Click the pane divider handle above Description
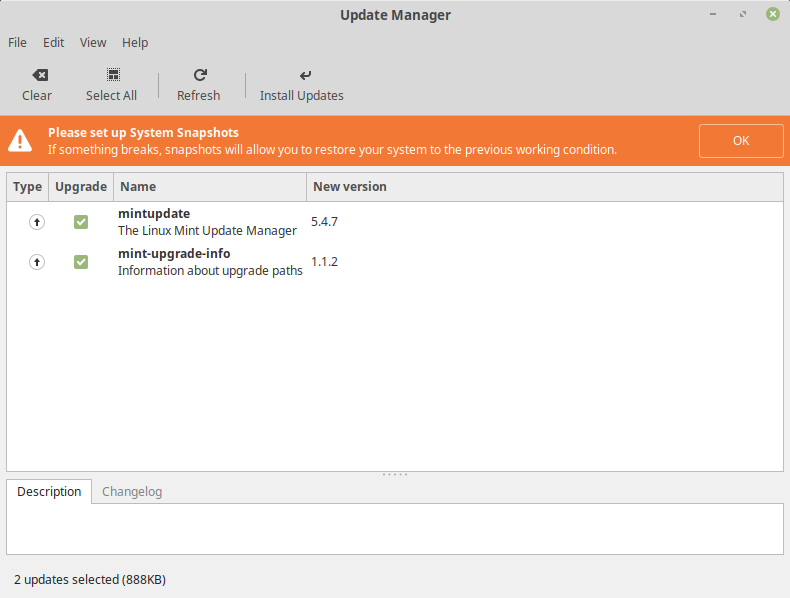790x598 pixels. [x=395, y=474]
